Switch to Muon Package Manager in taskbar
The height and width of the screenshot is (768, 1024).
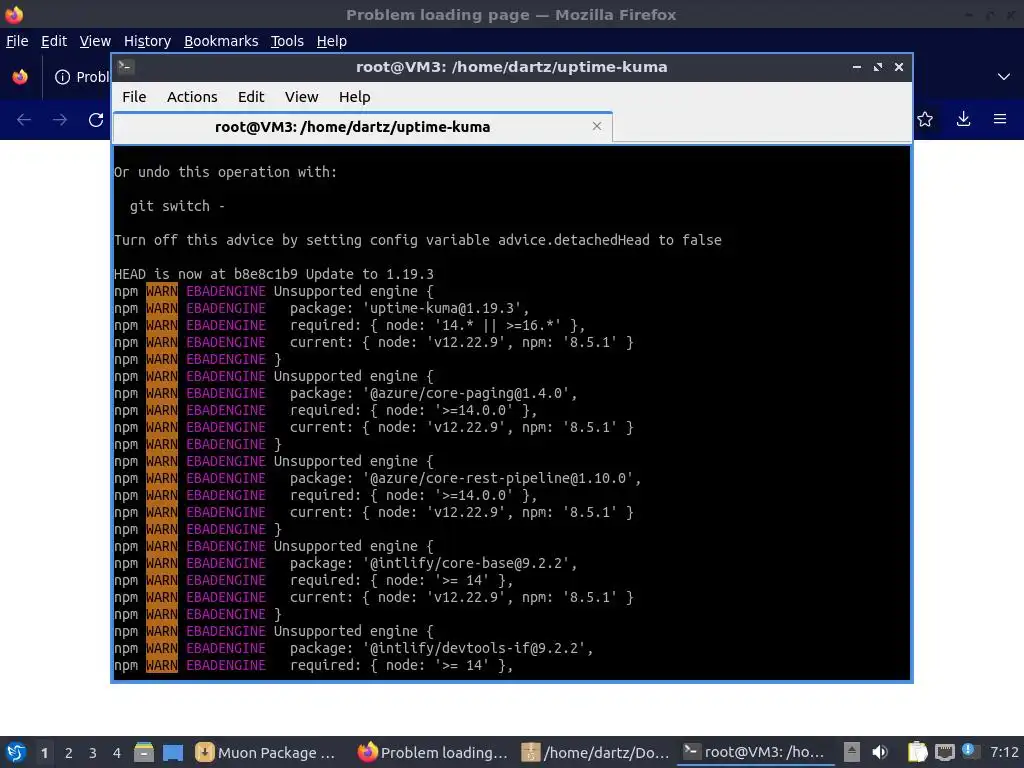click(x=268, y=752)
